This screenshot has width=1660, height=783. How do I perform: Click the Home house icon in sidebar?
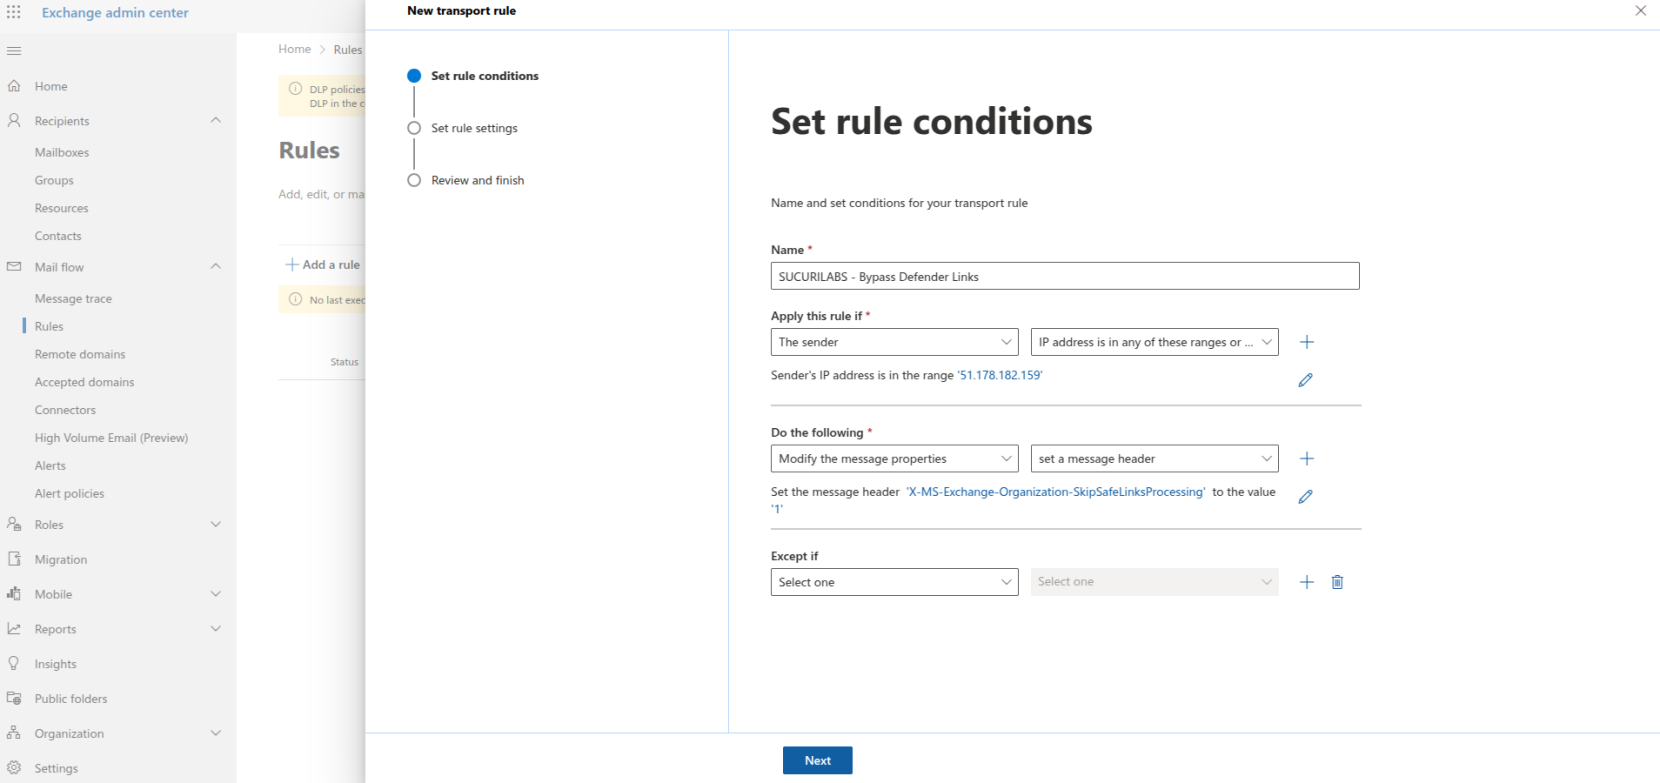[x=14, y=86]
